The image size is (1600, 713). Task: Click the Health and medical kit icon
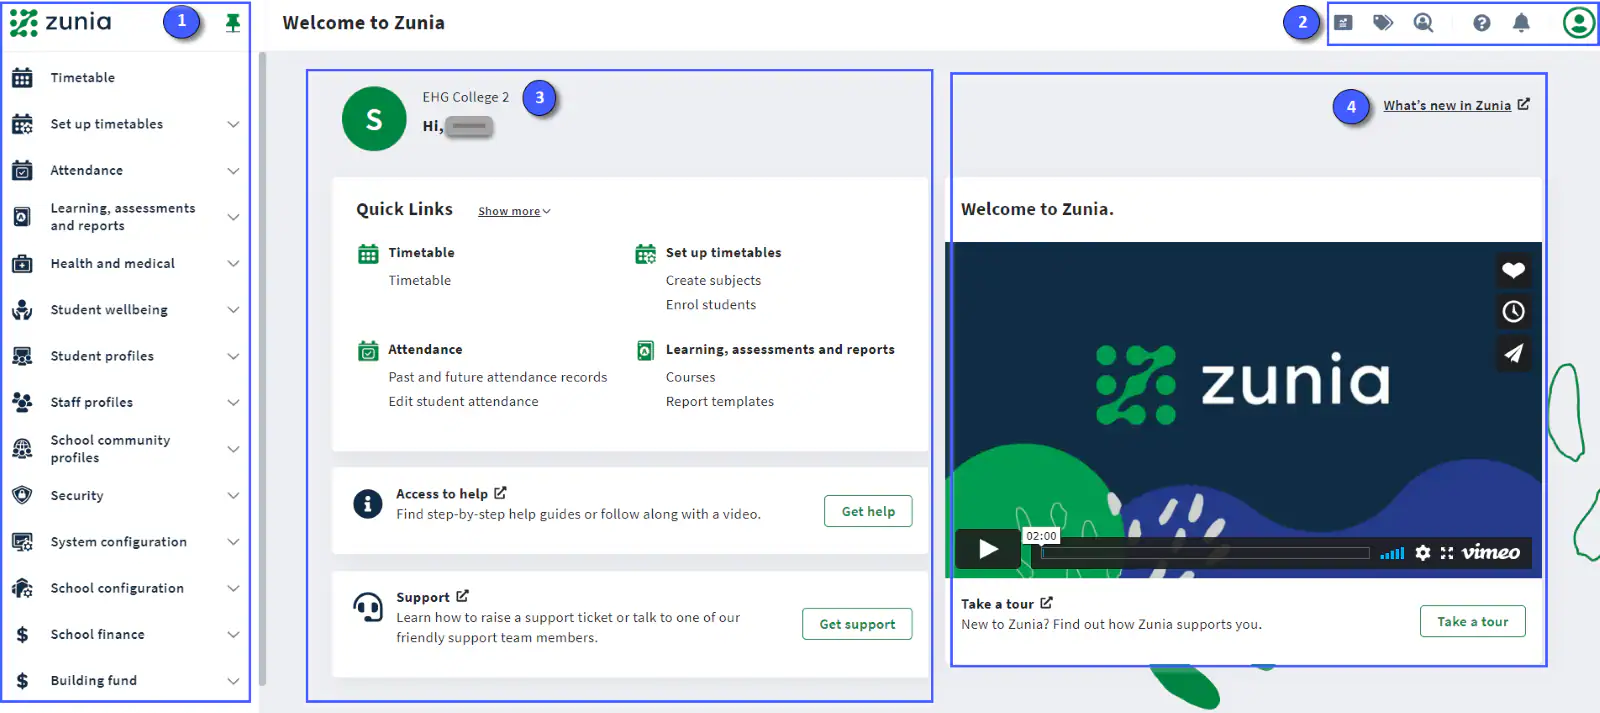coord(22,264)
